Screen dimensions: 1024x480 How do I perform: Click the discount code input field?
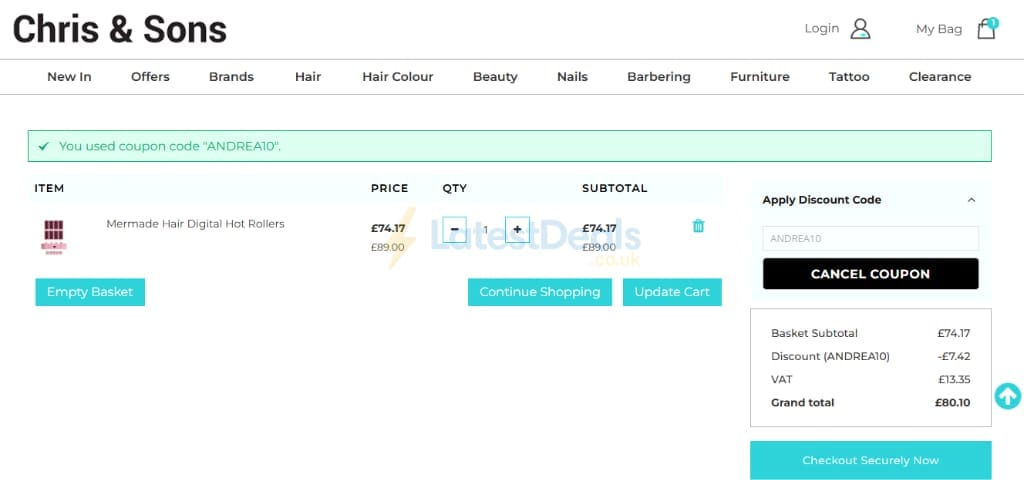click(x=871, y=238)
